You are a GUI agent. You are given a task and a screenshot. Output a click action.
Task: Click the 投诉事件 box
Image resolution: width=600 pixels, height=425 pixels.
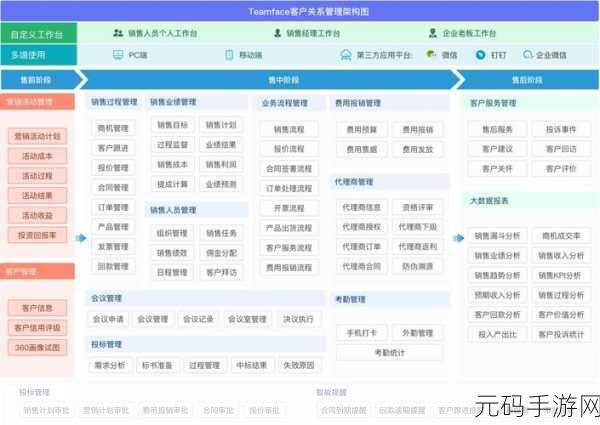[x=561, y=129]
